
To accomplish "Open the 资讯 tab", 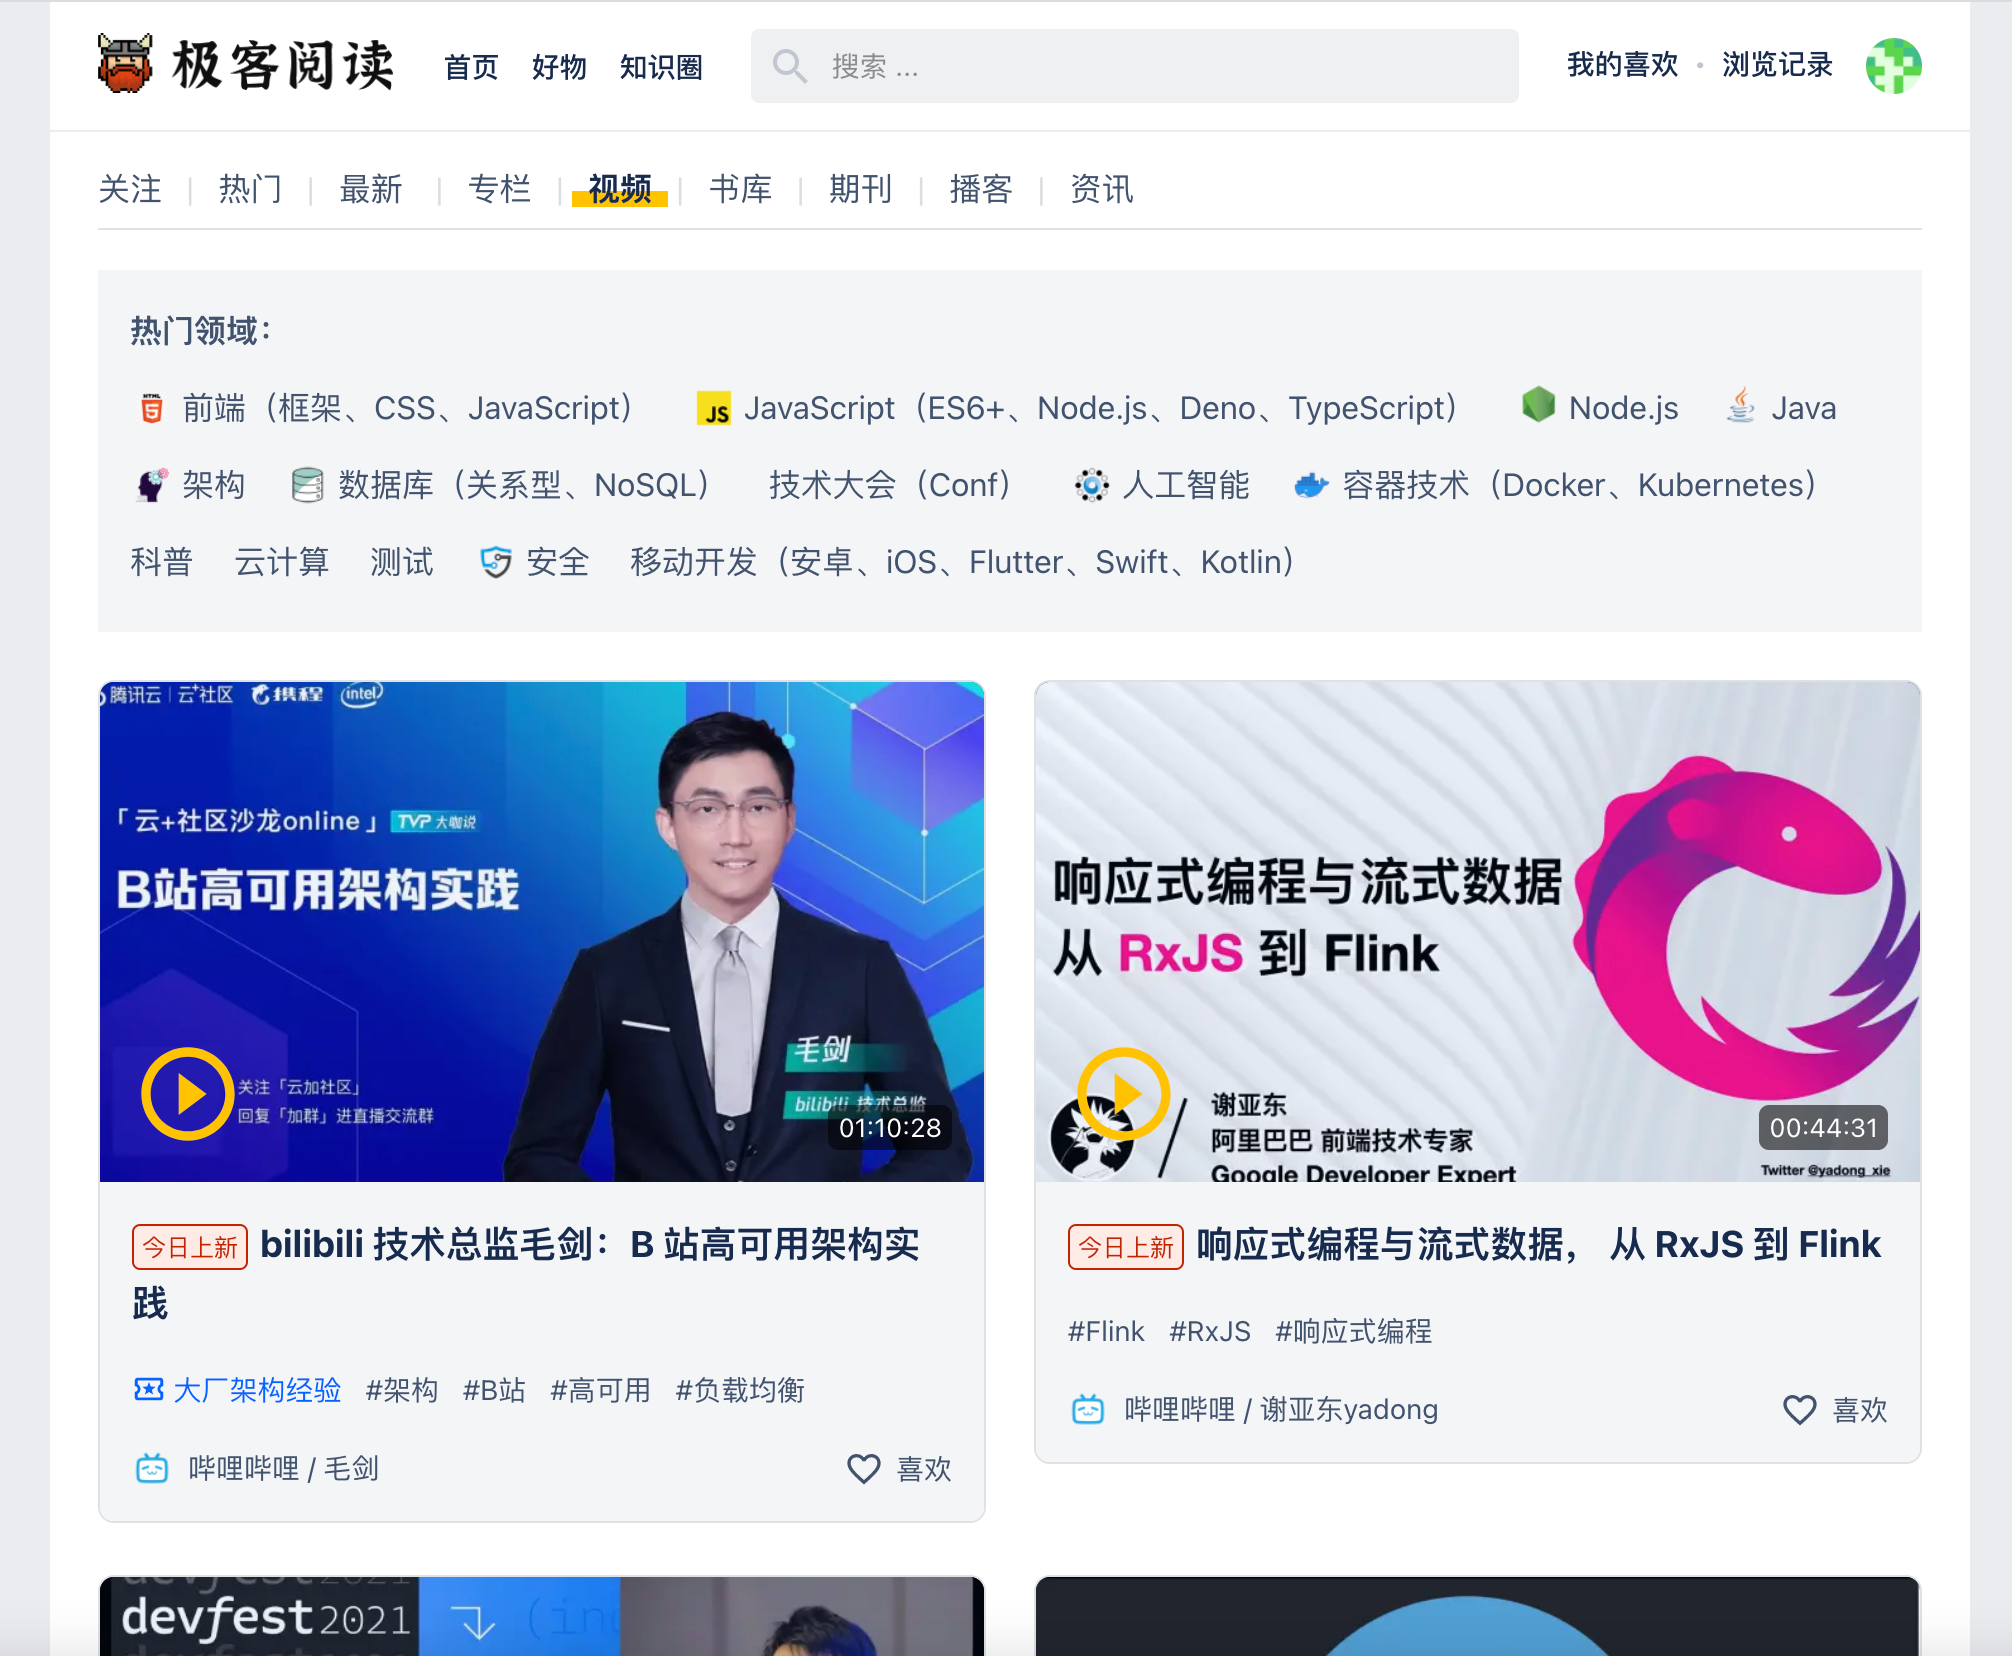I will (1102, 189).
